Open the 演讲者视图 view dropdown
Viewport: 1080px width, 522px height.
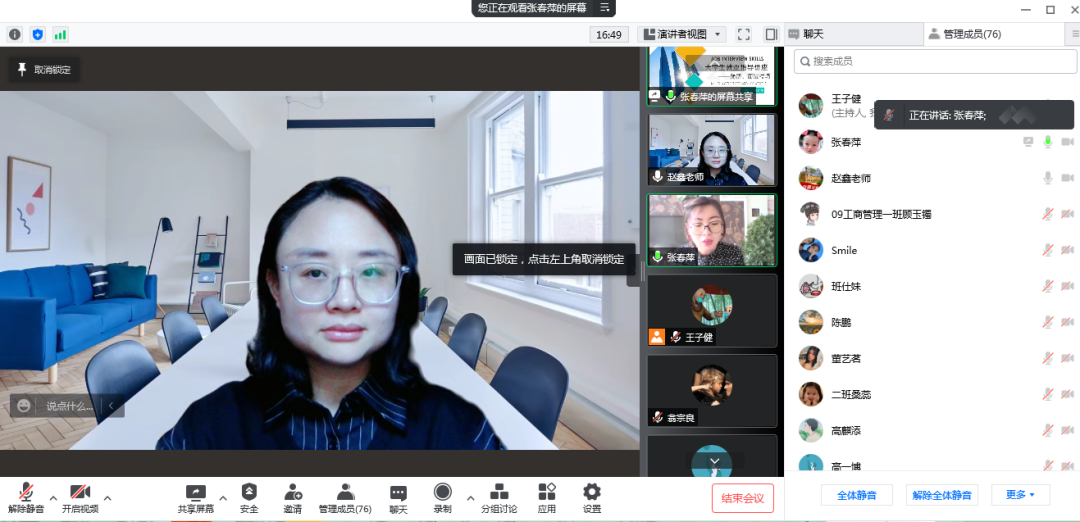pyautogui.click(x=681, y=34)
